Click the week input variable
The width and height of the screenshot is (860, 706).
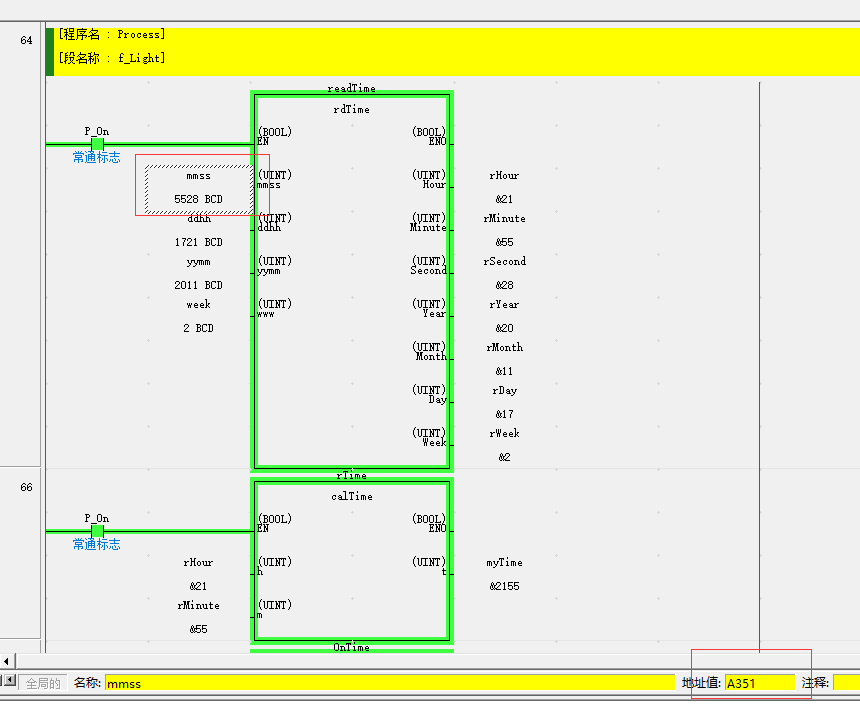(198, 305)
